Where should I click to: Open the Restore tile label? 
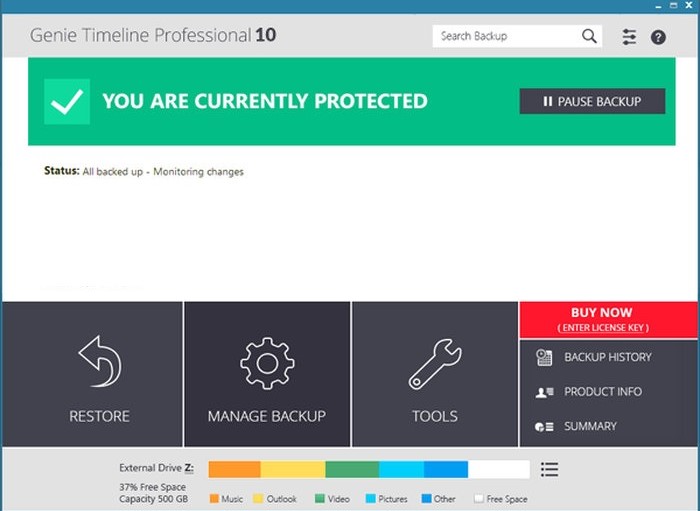coord(100,416)
